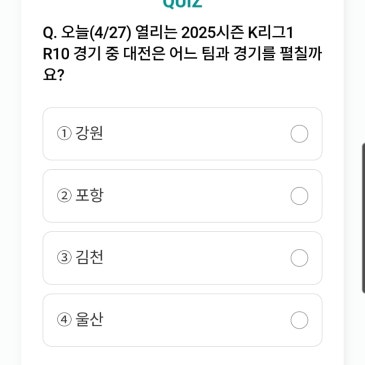Click the vertical scrollbar thumb
The width and height of the screenshot is (365, 365).
(363, 218)
